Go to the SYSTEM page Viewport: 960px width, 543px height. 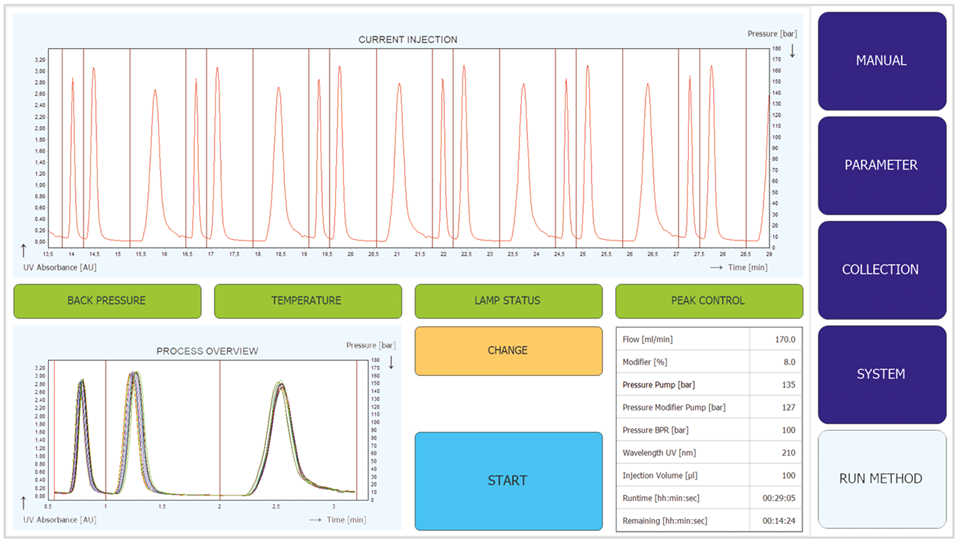click(881, 374)
